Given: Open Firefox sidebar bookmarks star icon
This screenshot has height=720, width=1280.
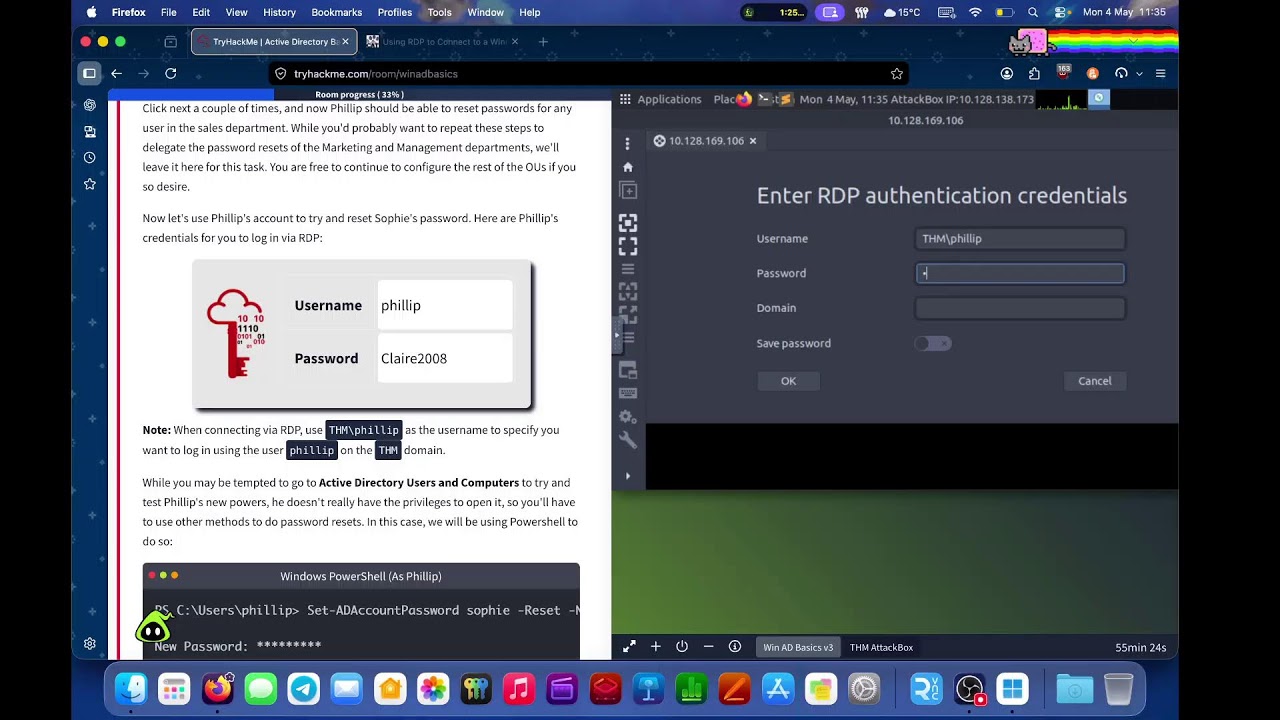Looking at the screenshot, I should pos(90,184).
